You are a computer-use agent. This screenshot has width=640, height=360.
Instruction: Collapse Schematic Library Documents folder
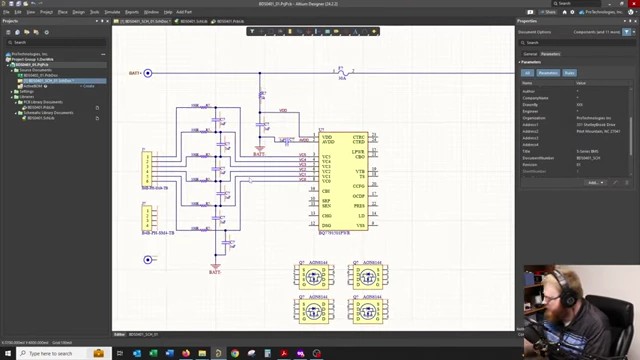[x=16, y=113]
